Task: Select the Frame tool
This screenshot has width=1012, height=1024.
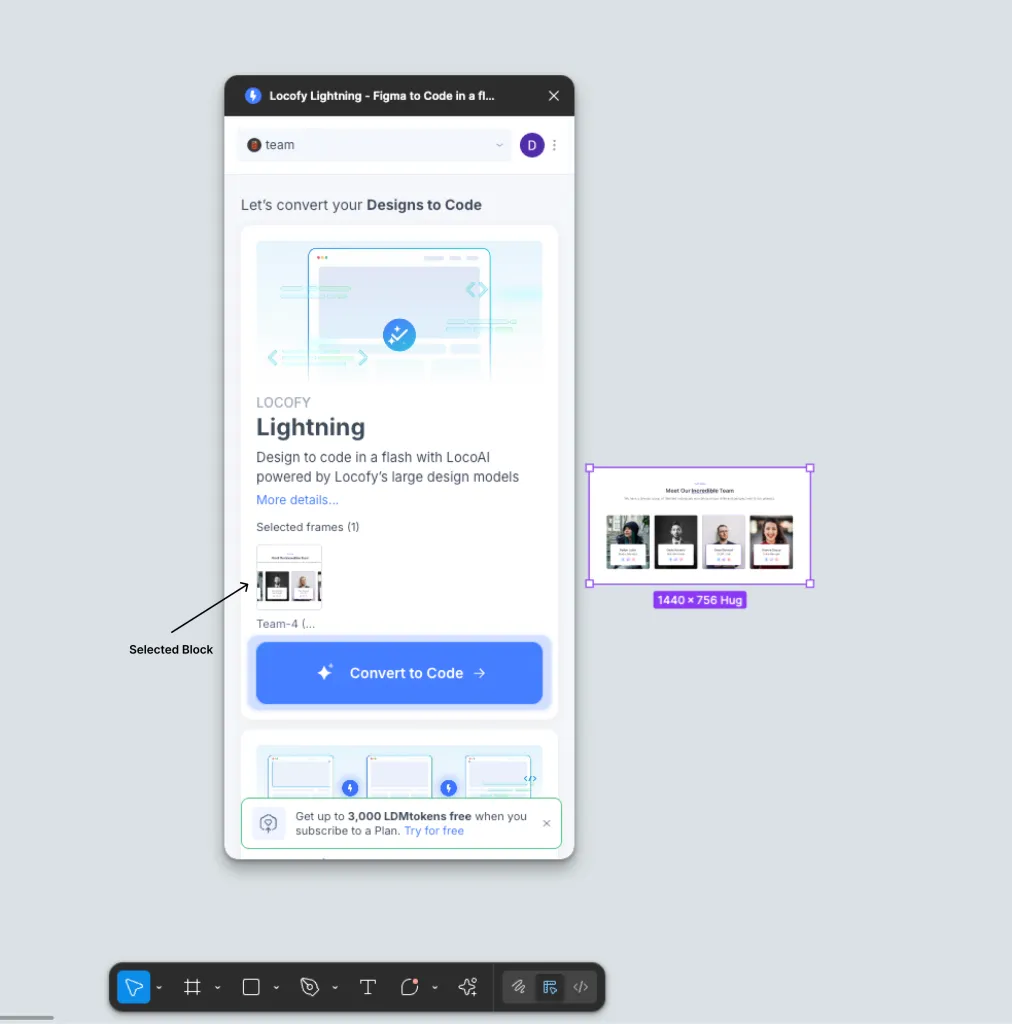Action: [192, 987]
